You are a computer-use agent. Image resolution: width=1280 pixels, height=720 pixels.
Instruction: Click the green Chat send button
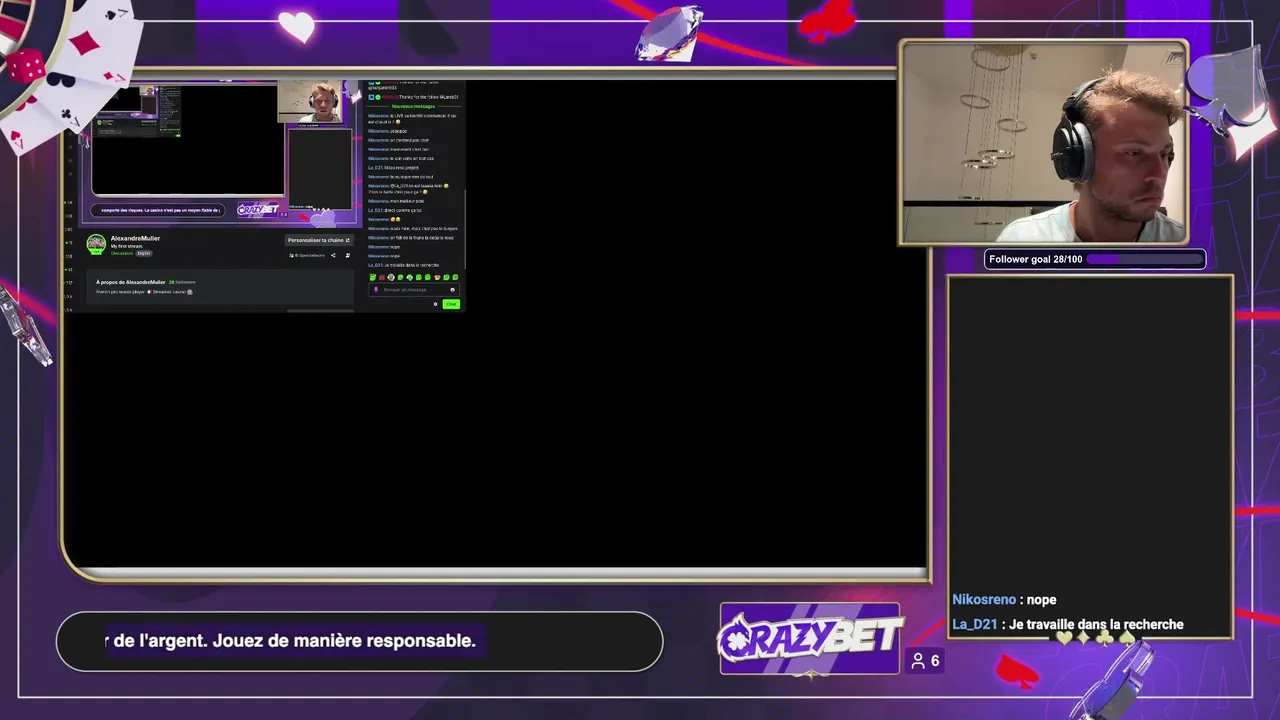tap(451, 304)
